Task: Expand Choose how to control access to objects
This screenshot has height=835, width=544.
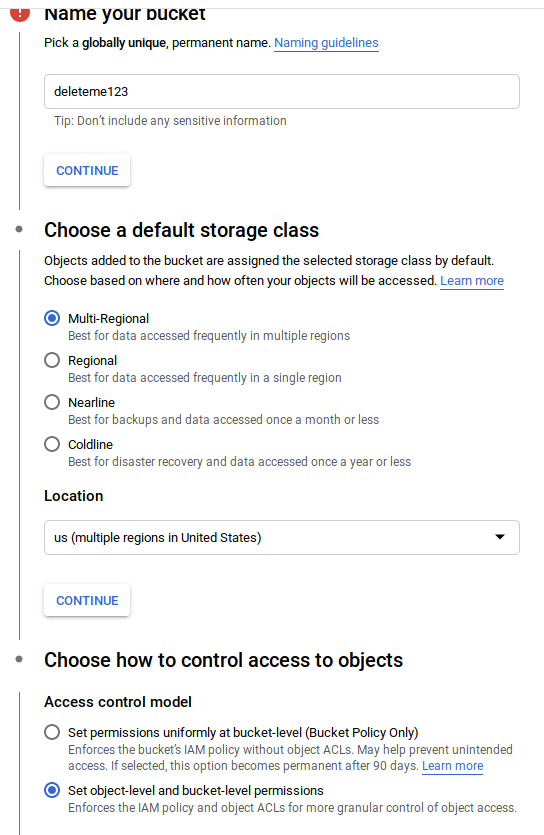Action: coord(224,660)
